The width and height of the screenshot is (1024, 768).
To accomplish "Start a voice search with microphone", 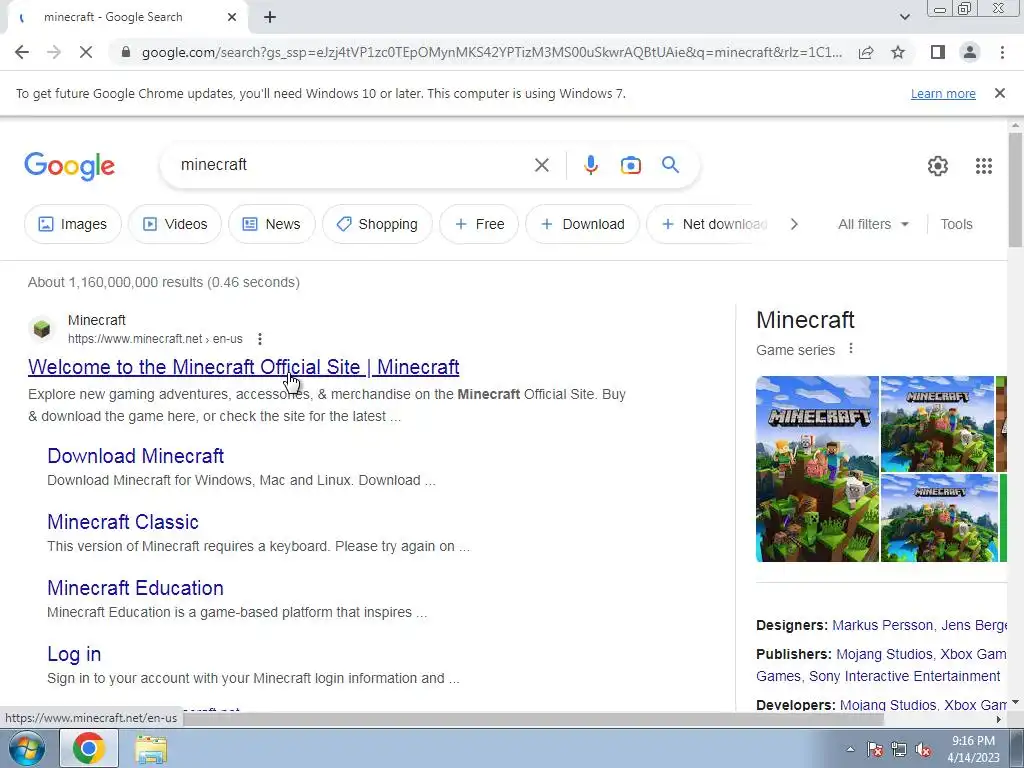I will (590, 165).
